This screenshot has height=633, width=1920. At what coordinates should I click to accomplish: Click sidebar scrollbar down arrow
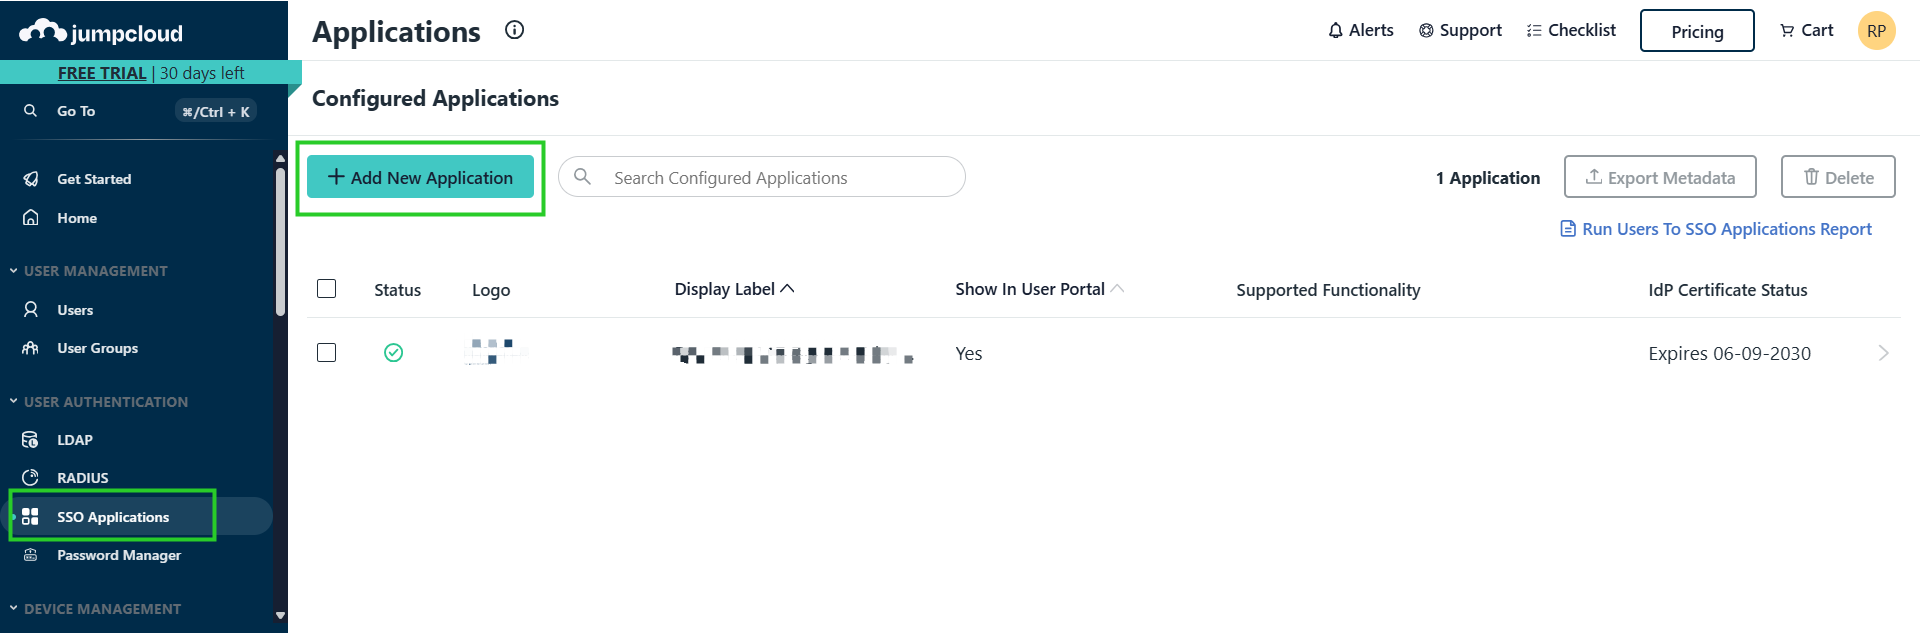280,616
